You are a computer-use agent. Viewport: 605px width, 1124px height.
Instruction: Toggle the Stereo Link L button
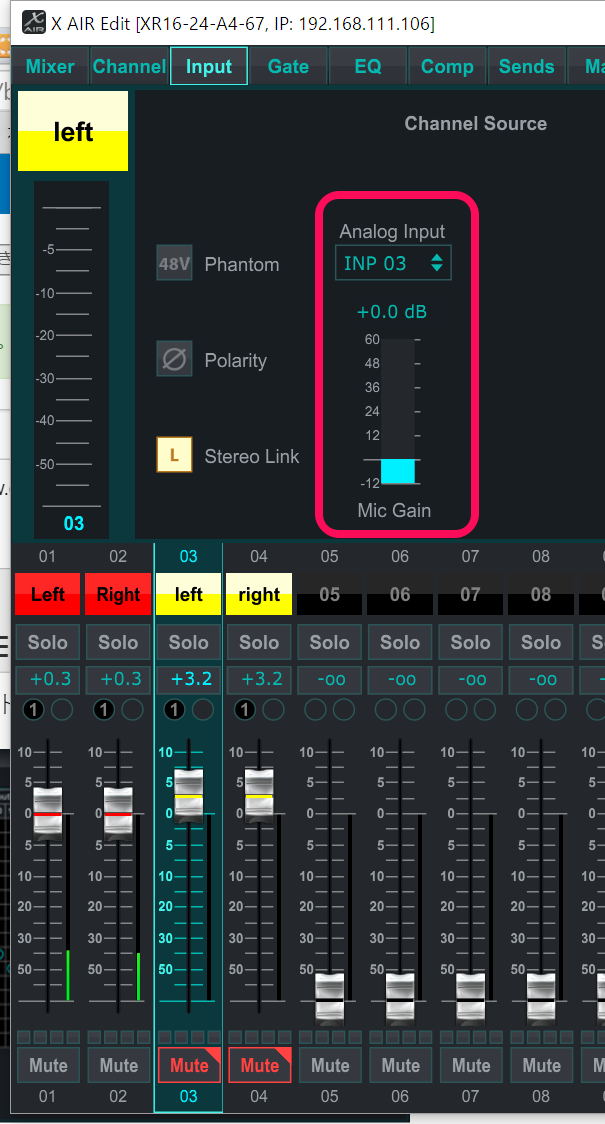174,455
